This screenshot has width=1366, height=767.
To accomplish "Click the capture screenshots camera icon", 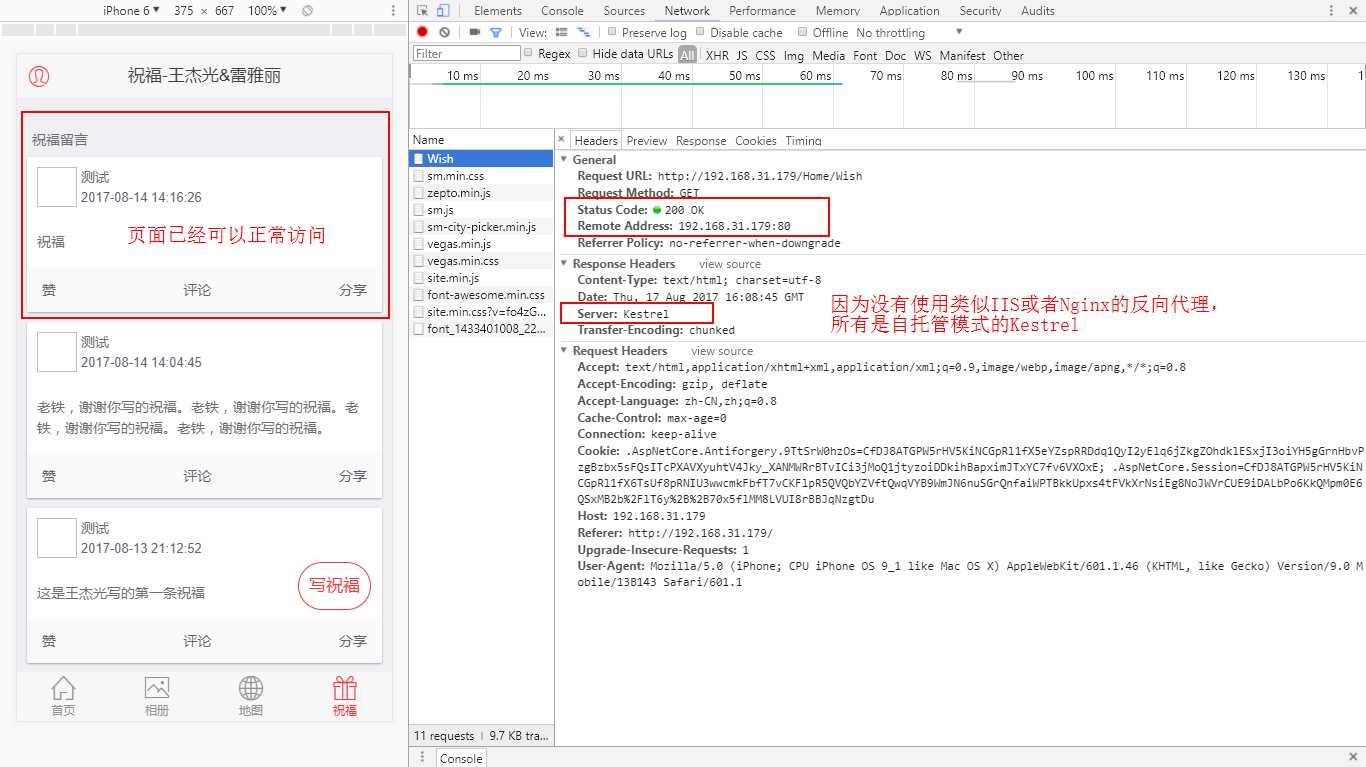I will (x=475, y=32).
